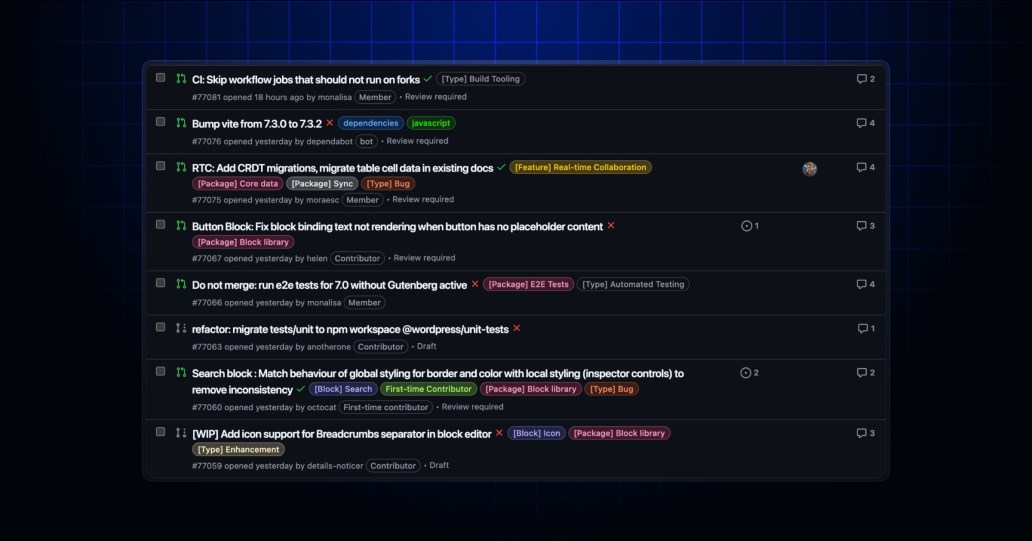Click author moraesc on RTC PR
1032x541 pixels.
tap(323, 200)
